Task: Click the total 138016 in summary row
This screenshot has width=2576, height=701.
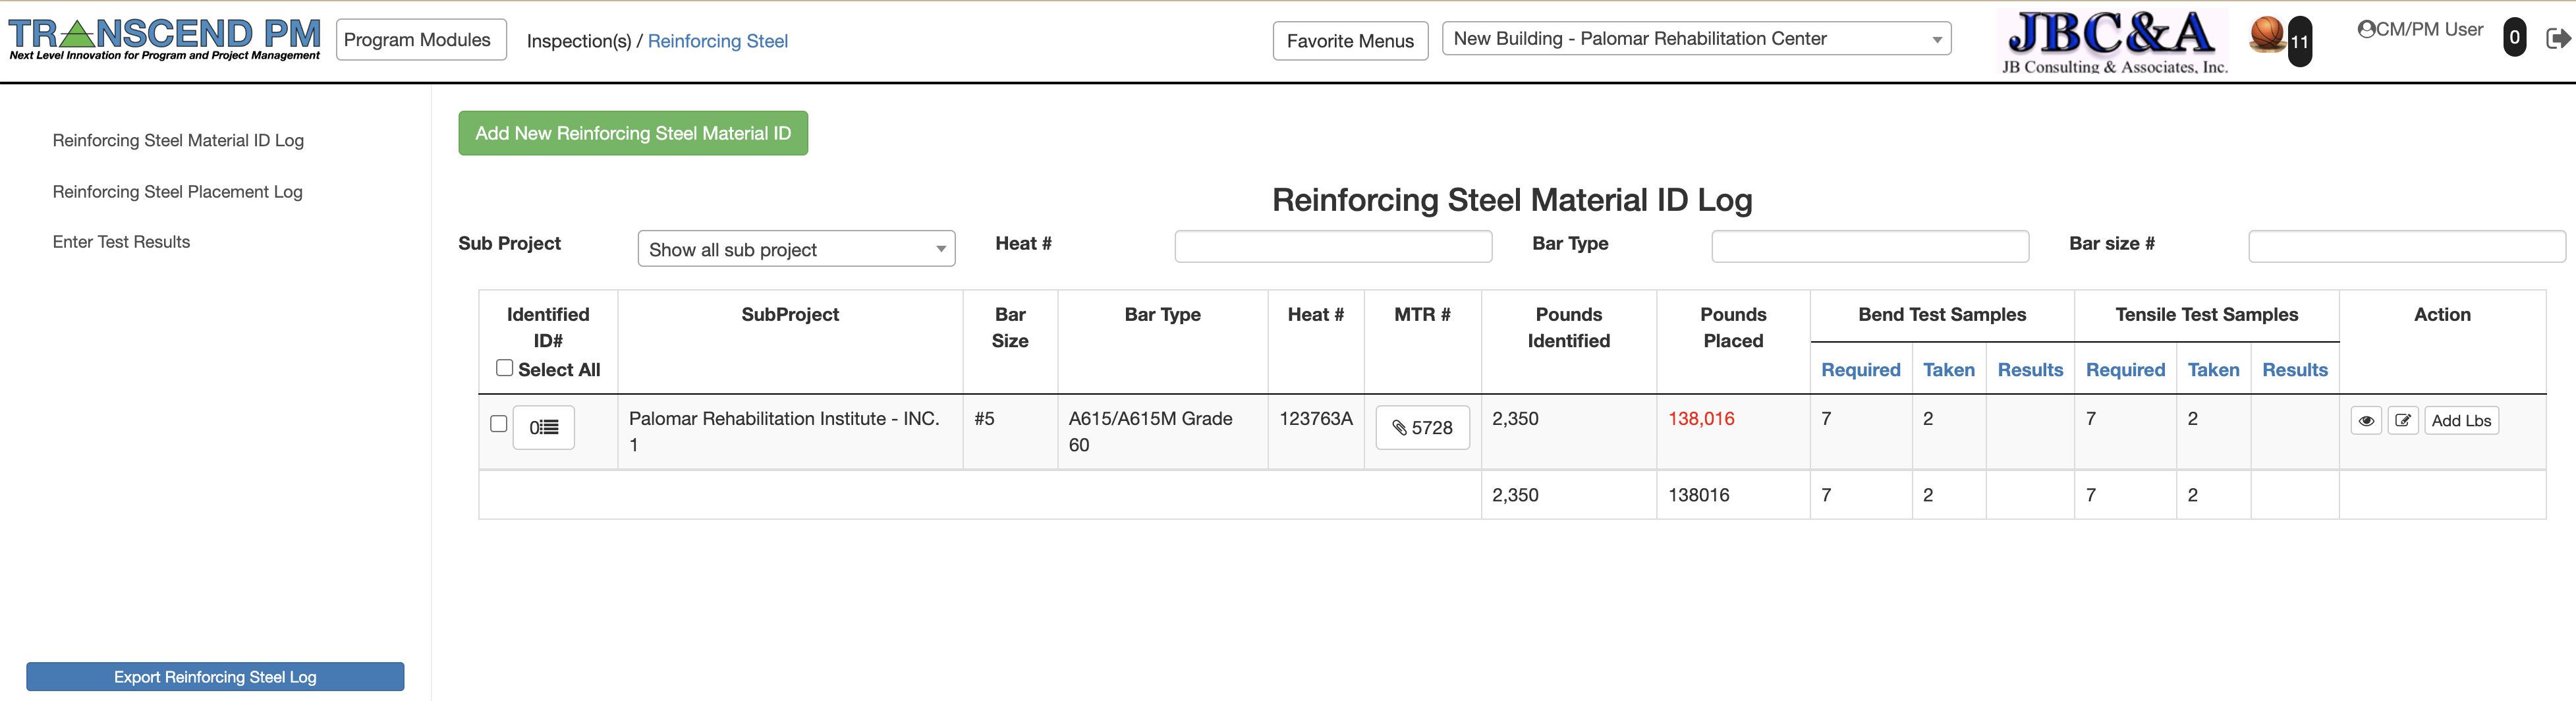Action: (1698, 495)
